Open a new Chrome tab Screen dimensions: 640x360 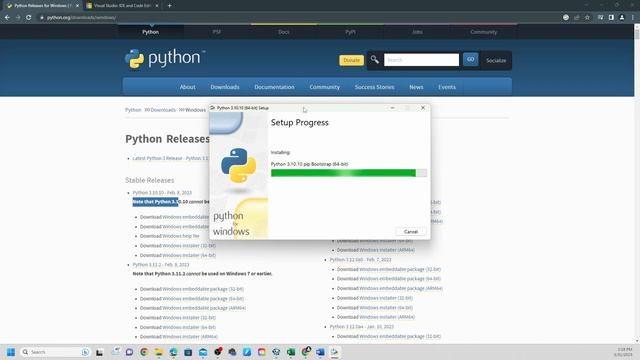(169, 6)
